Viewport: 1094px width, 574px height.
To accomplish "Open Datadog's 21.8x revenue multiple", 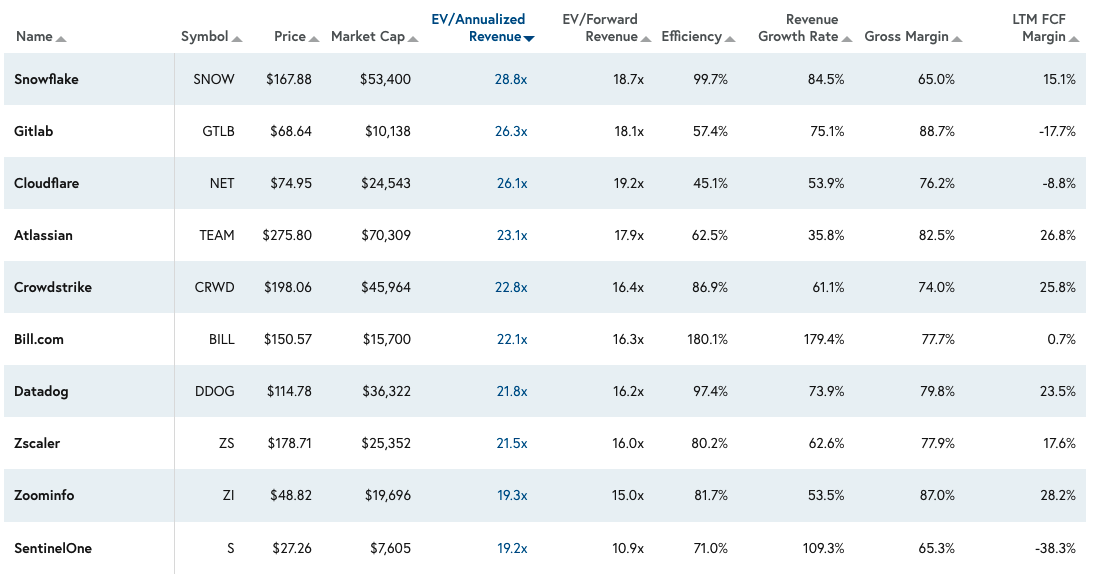I will [x=510, y=391].
